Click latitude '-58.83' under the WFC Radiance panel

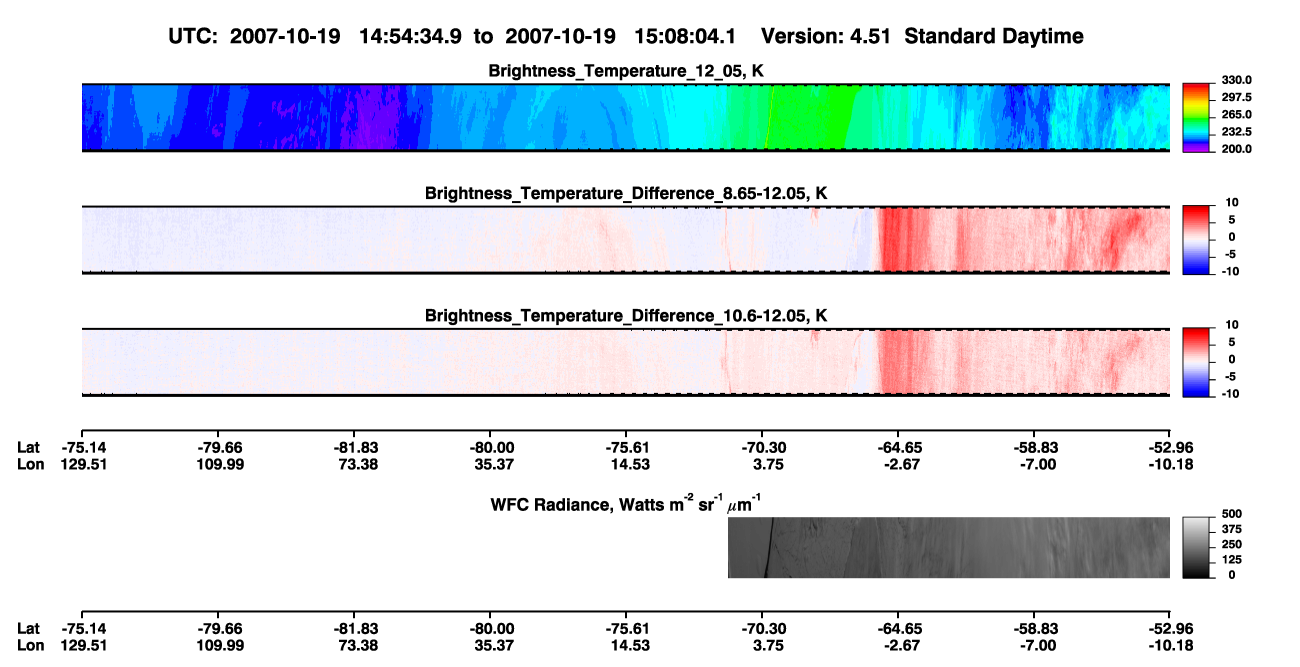1035,629
